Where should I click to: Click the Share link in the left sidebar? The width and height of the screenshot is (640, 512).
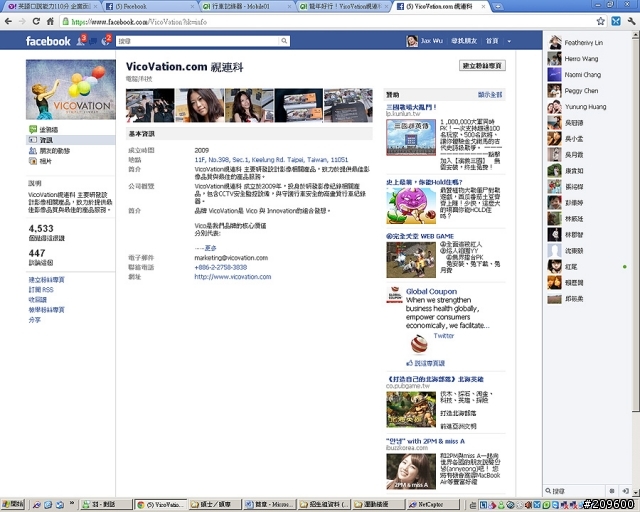(x=34, y=320)
